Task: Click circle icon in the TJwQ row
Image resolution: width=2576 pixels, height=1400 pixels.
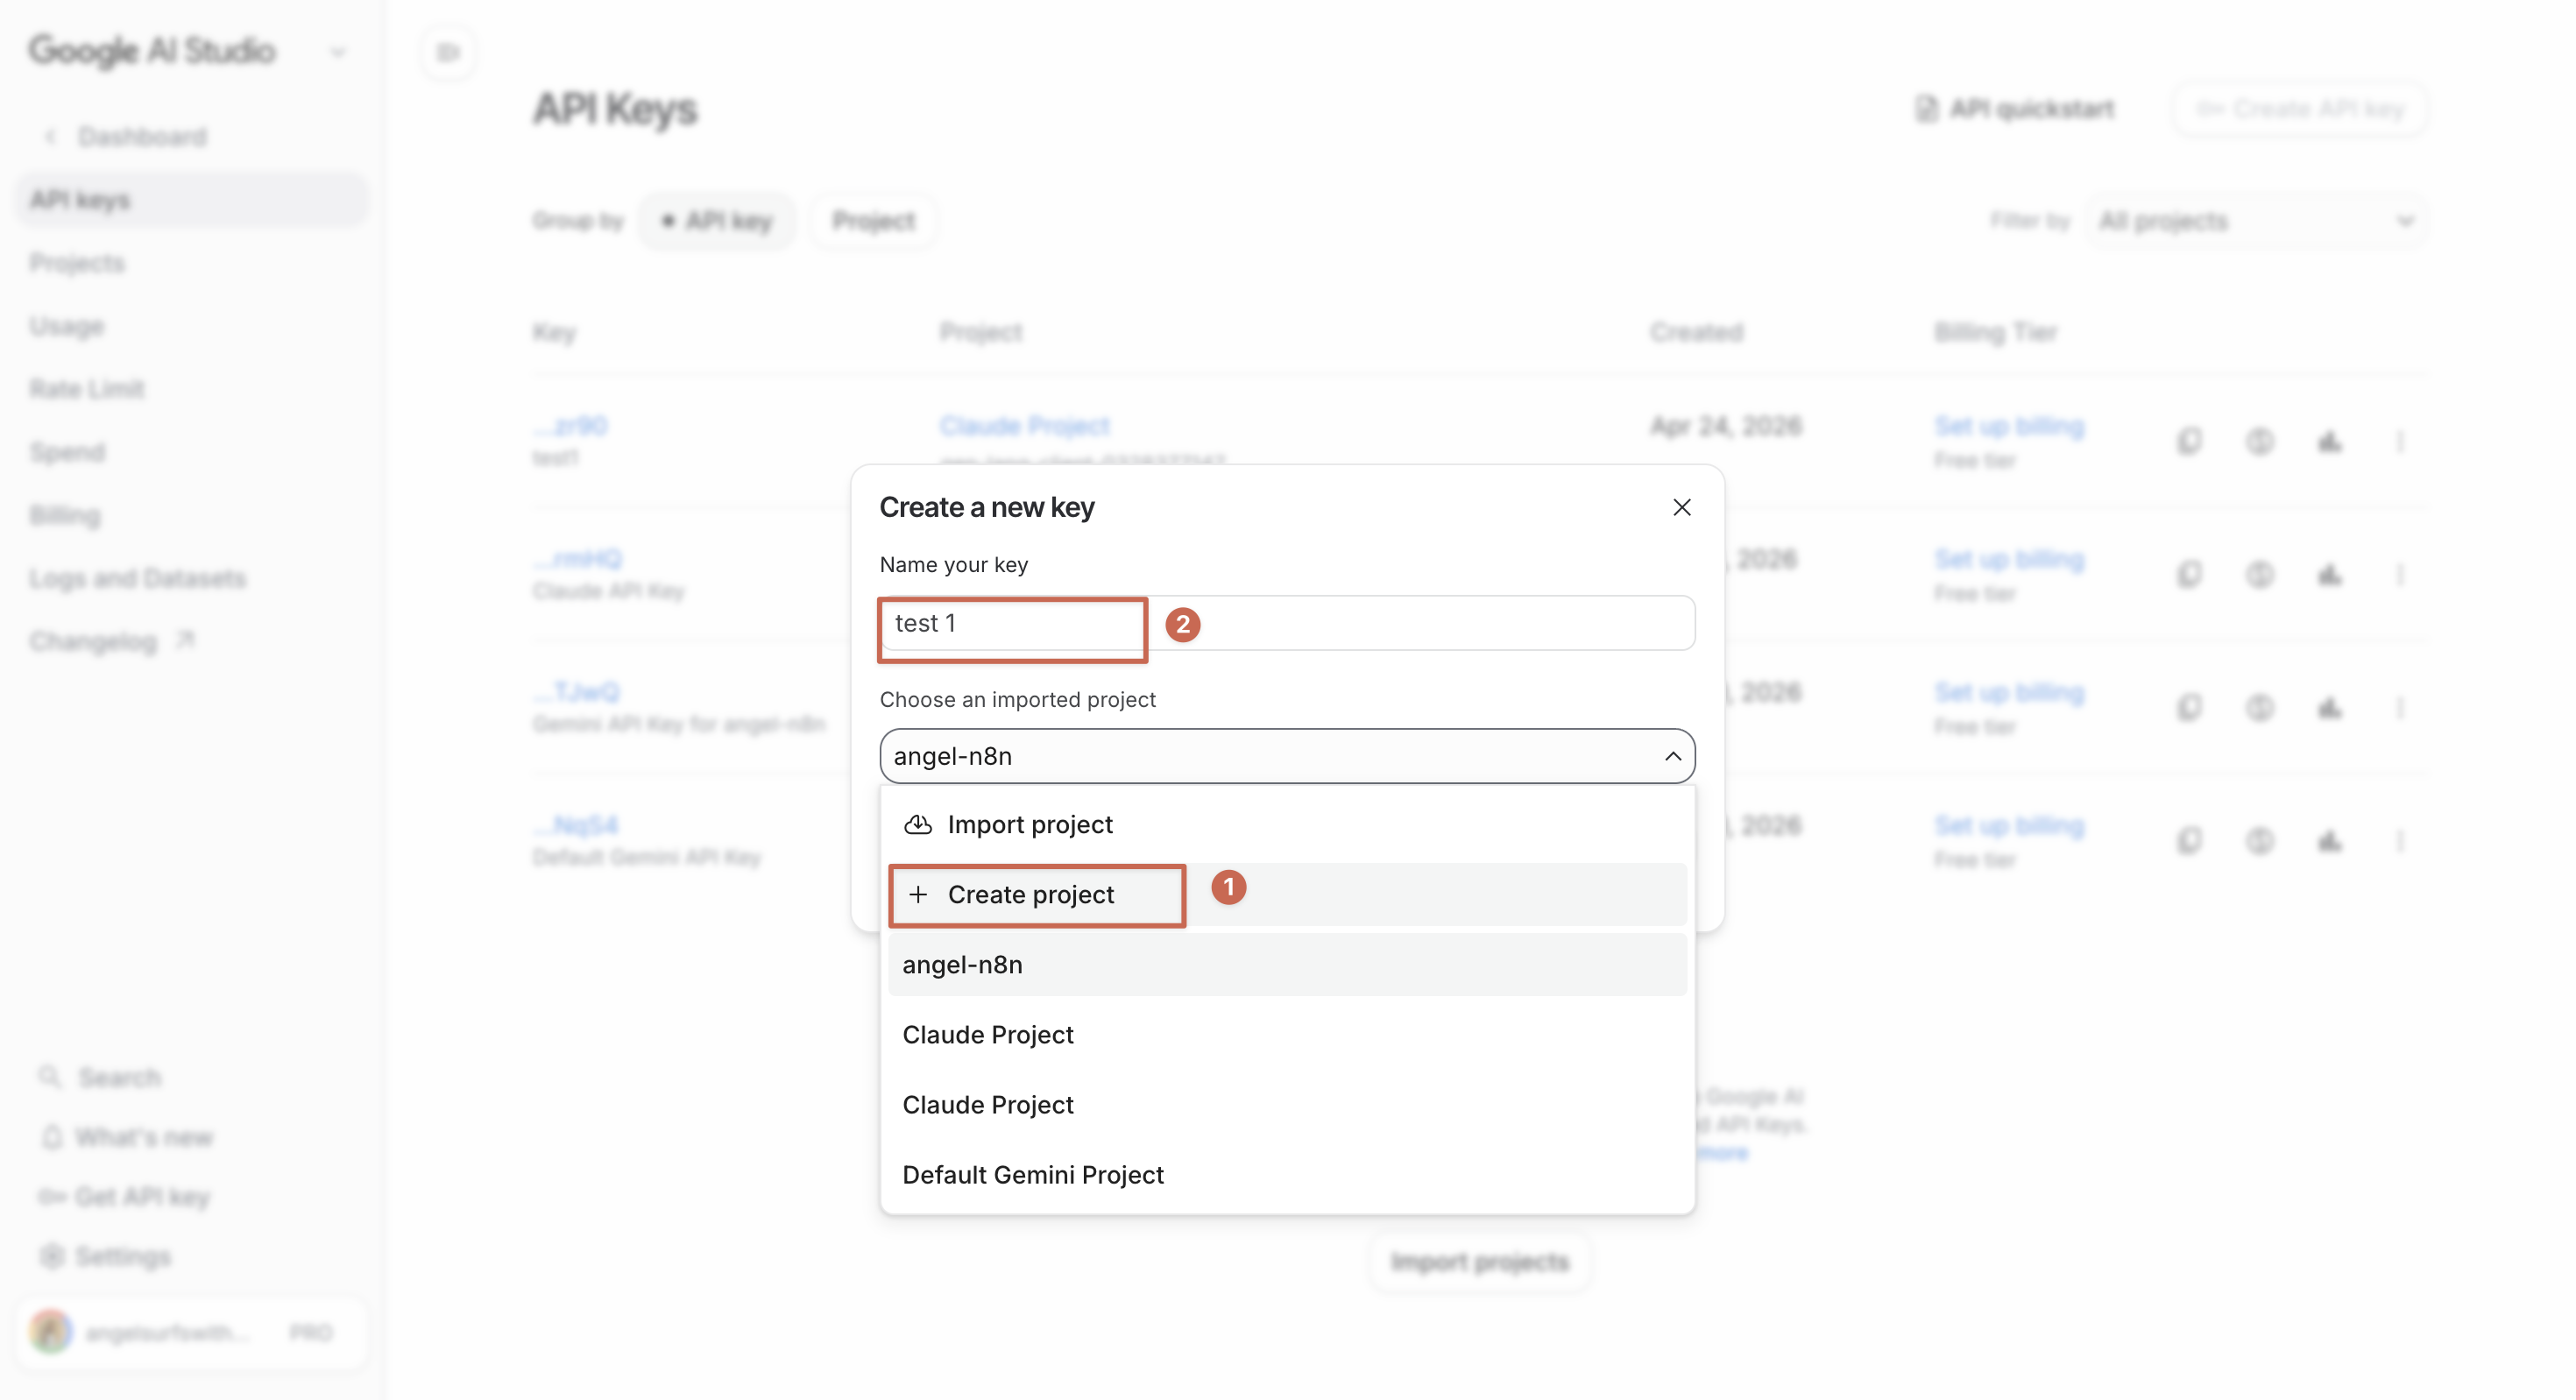Action: pos(2259,707)
